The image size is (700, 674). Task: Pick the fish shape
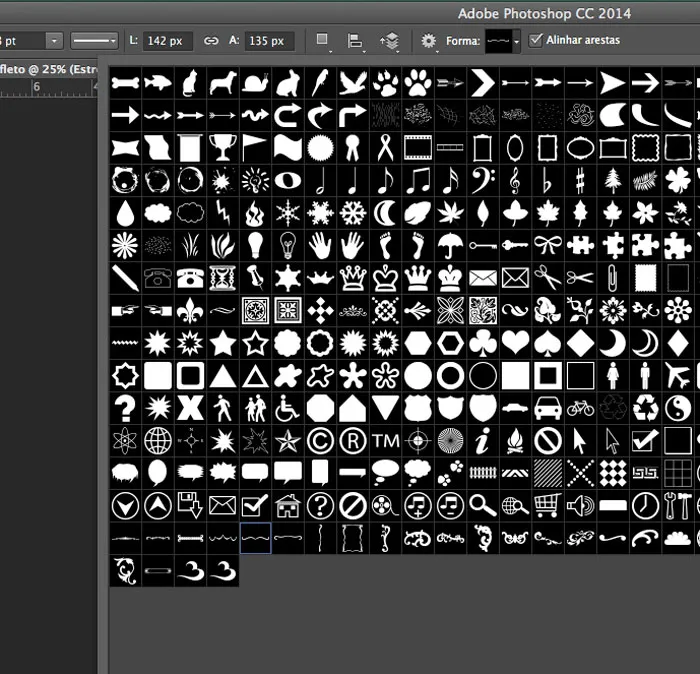point(158,83)
